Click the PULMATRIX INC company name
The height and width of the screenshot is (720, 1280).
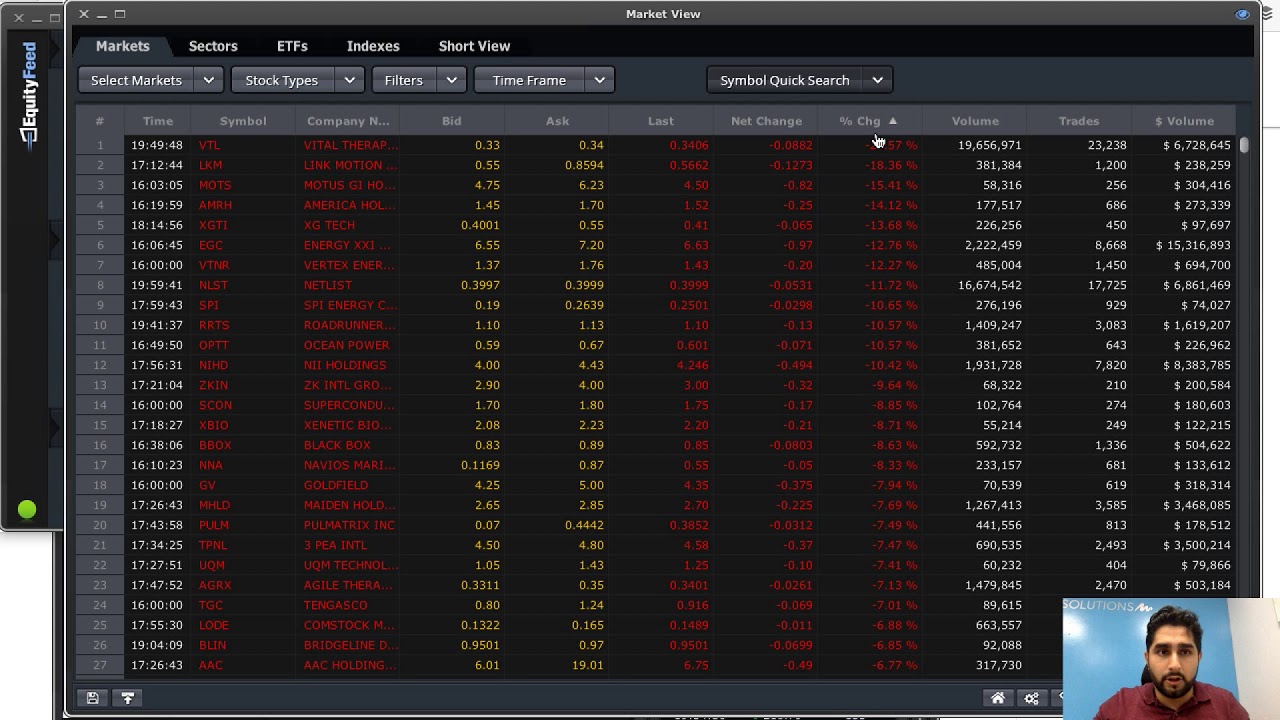tap(349, 525)
